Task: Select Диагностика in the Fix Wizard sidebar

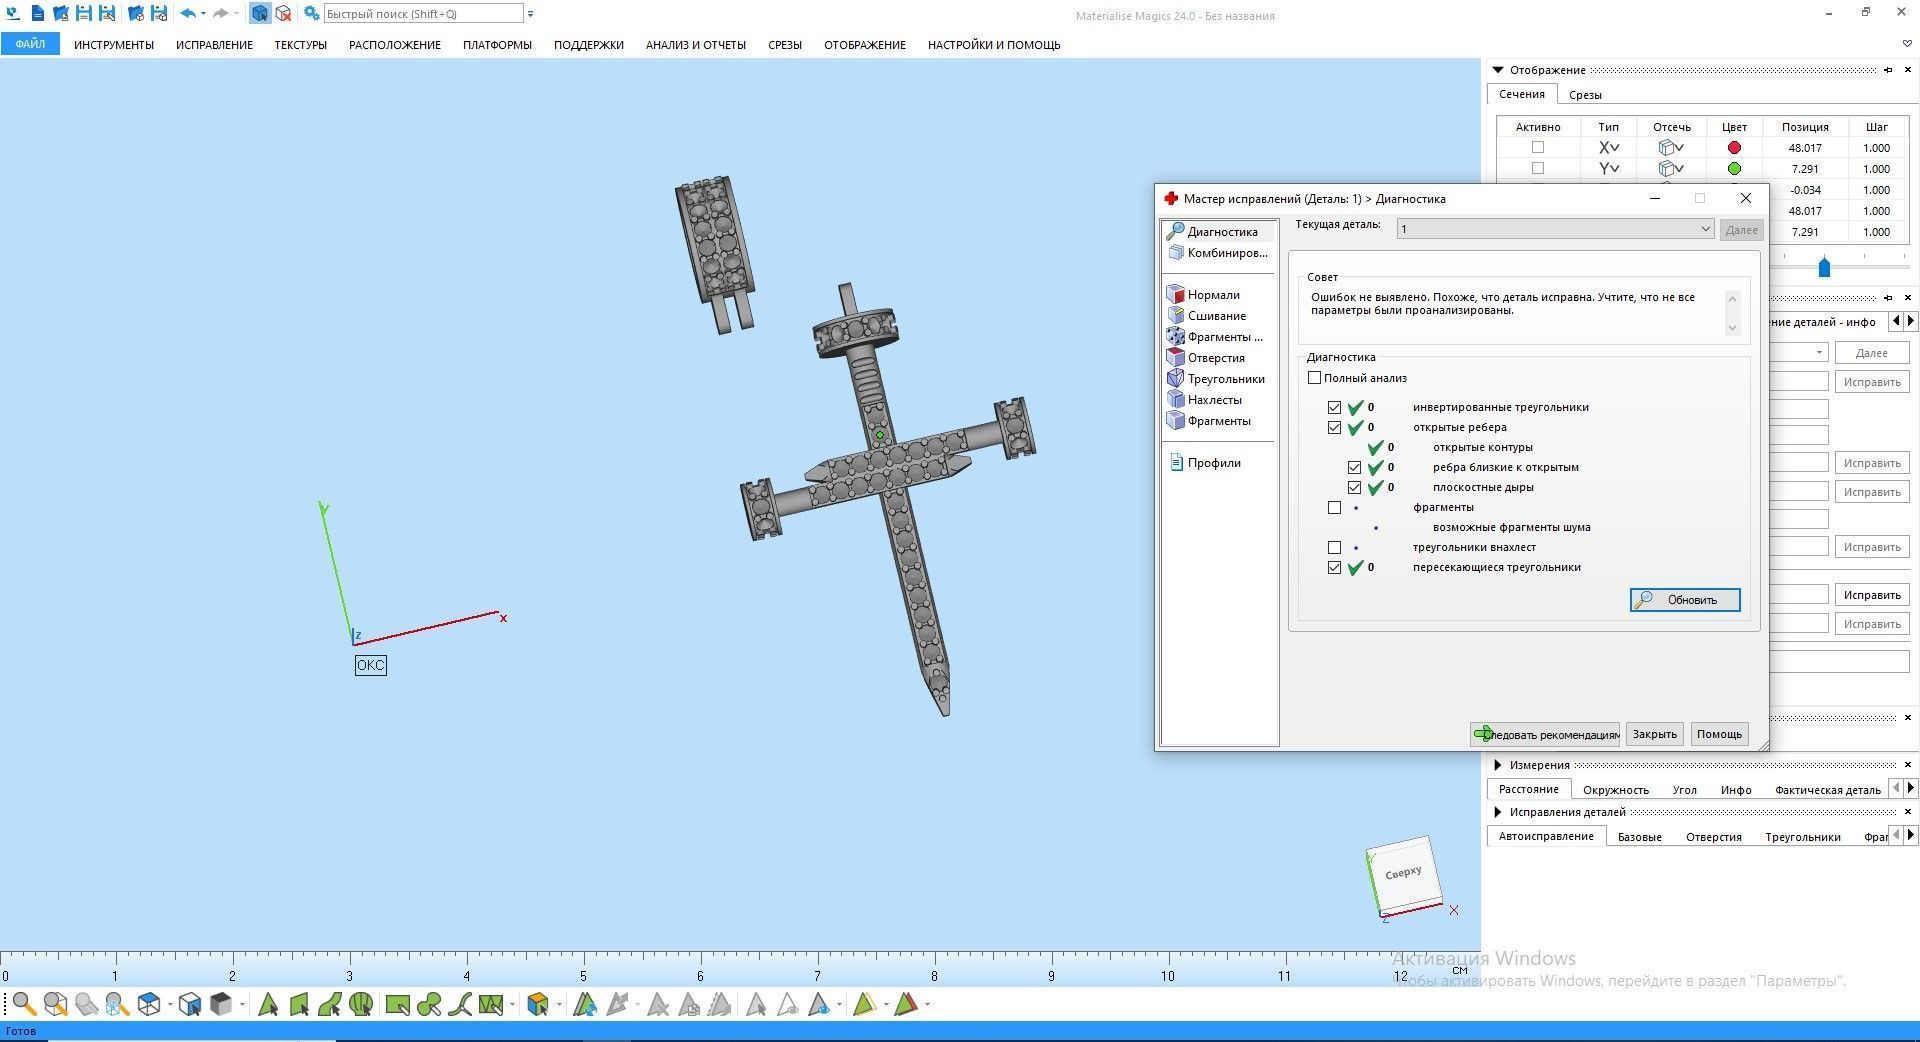Action: [1212, 232]
